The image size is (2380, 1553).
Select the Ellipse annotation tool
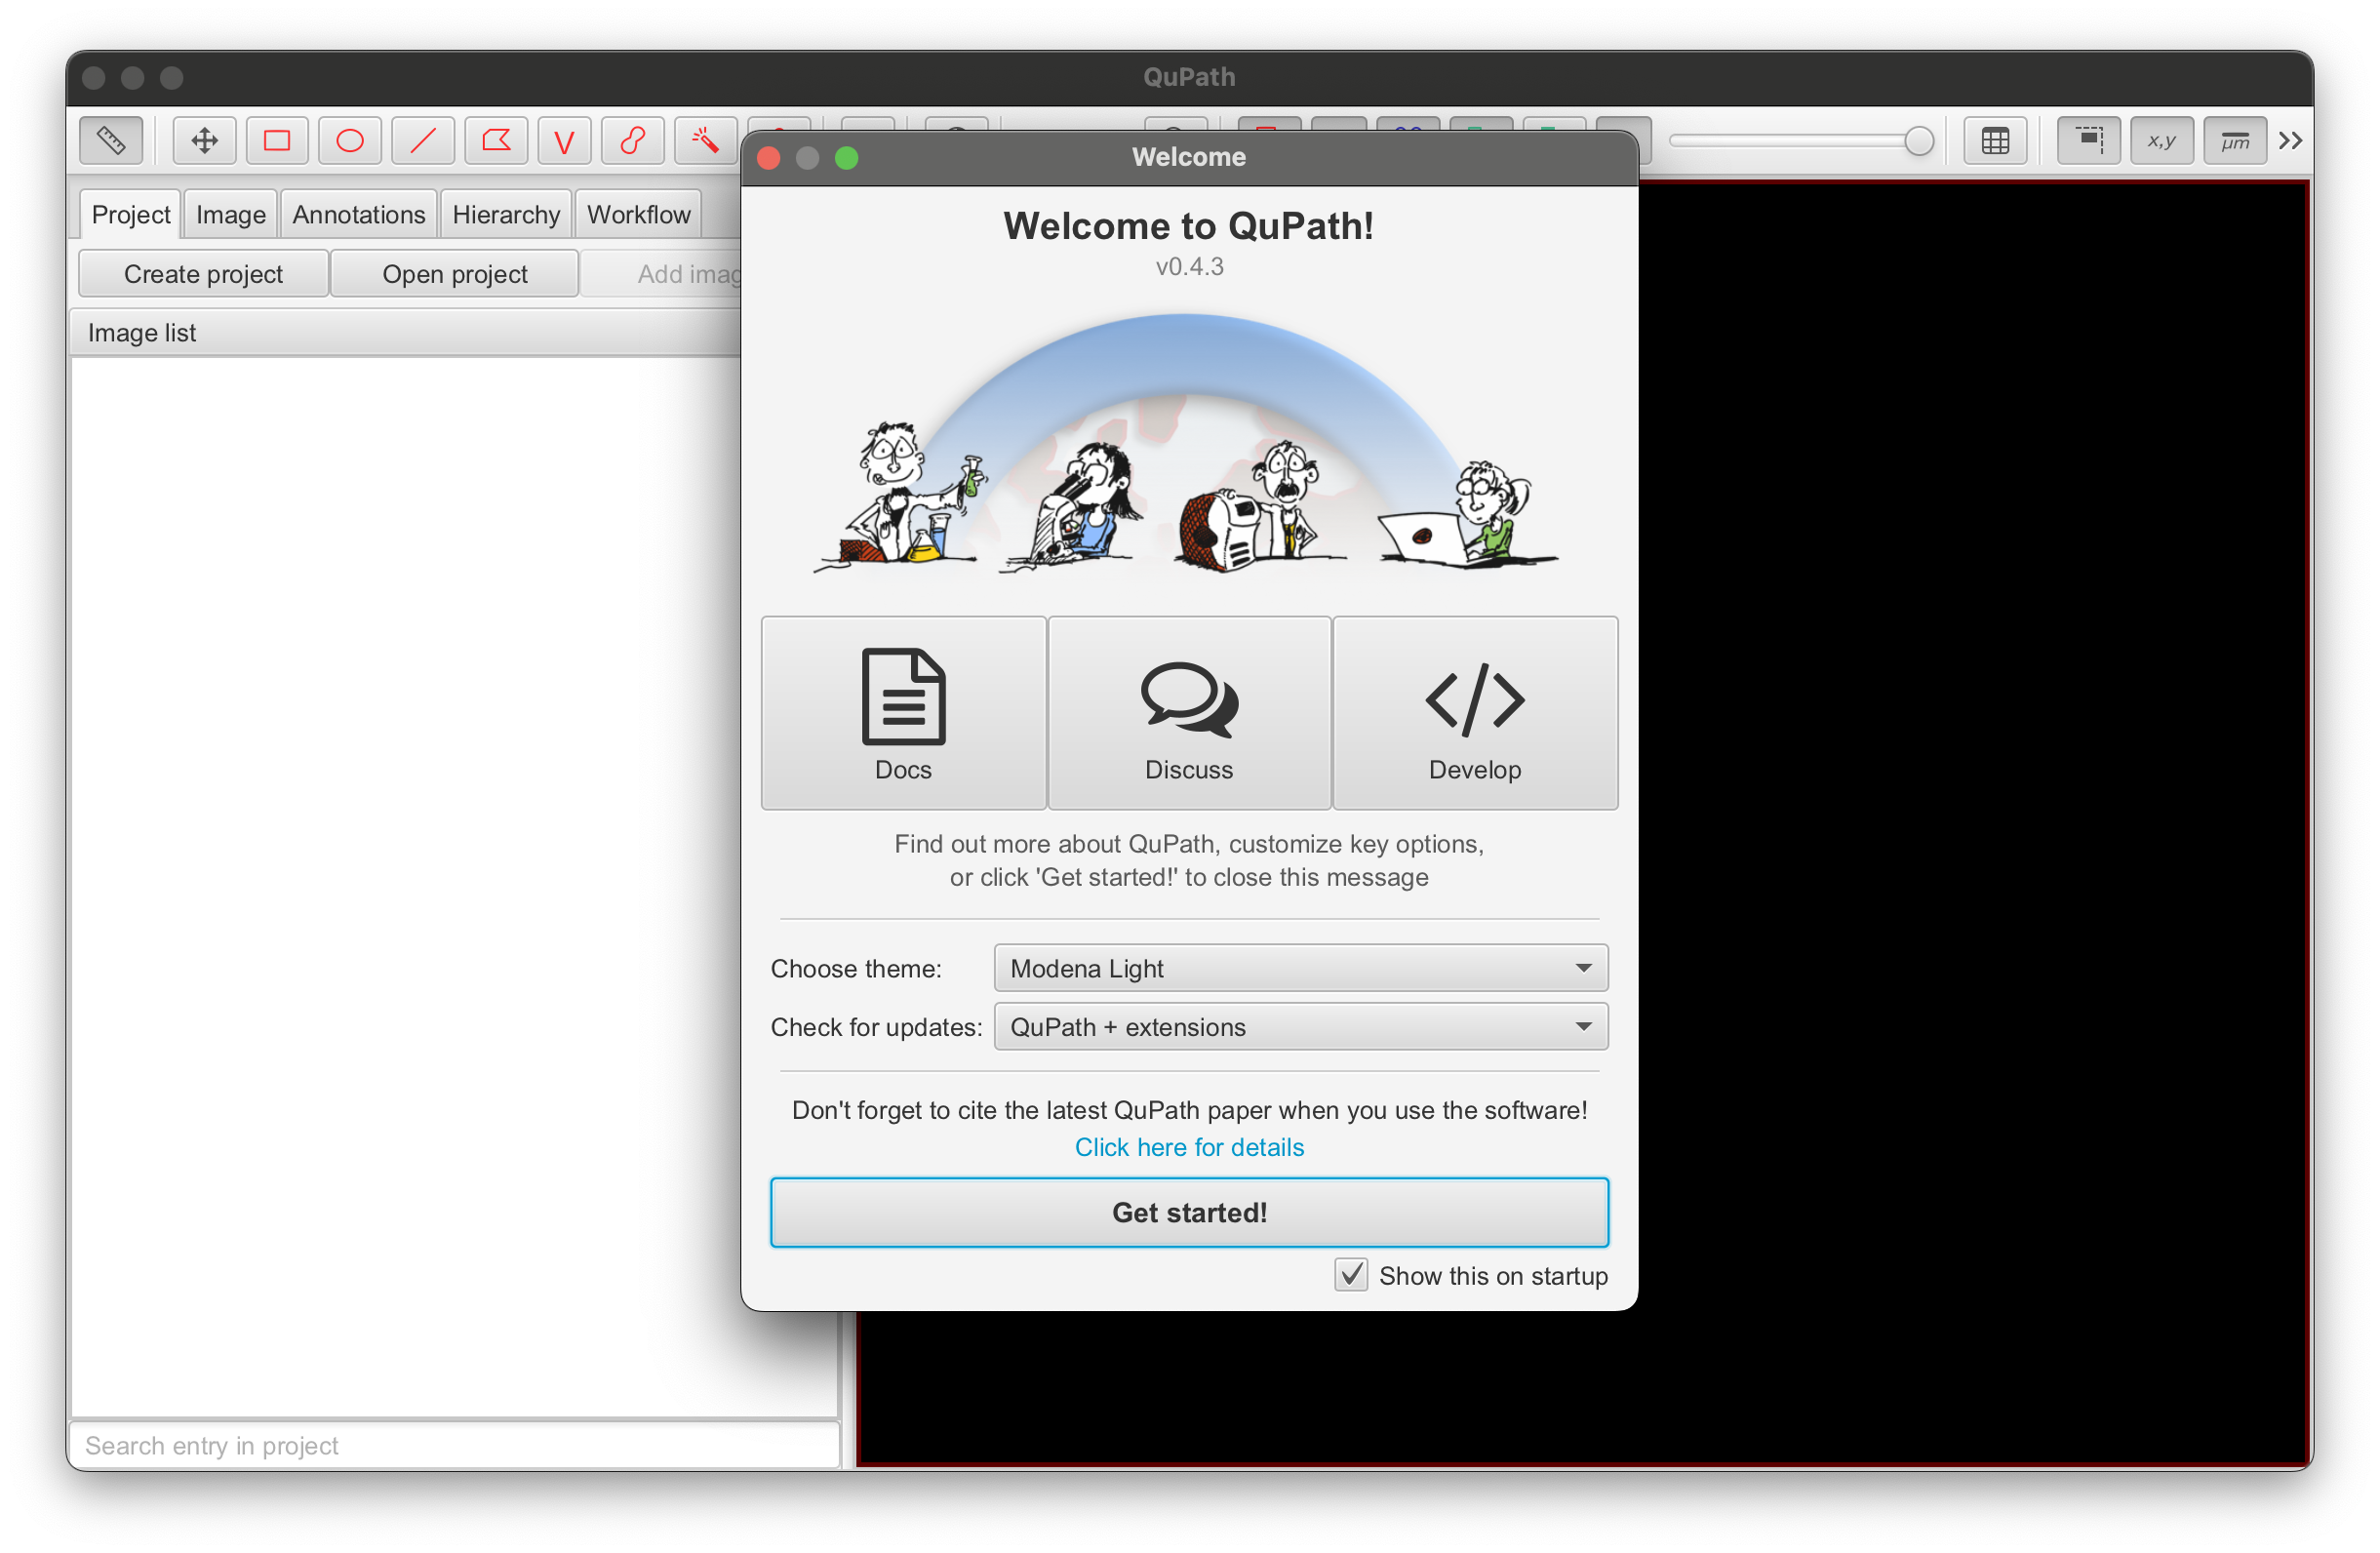tap(350, 140)
